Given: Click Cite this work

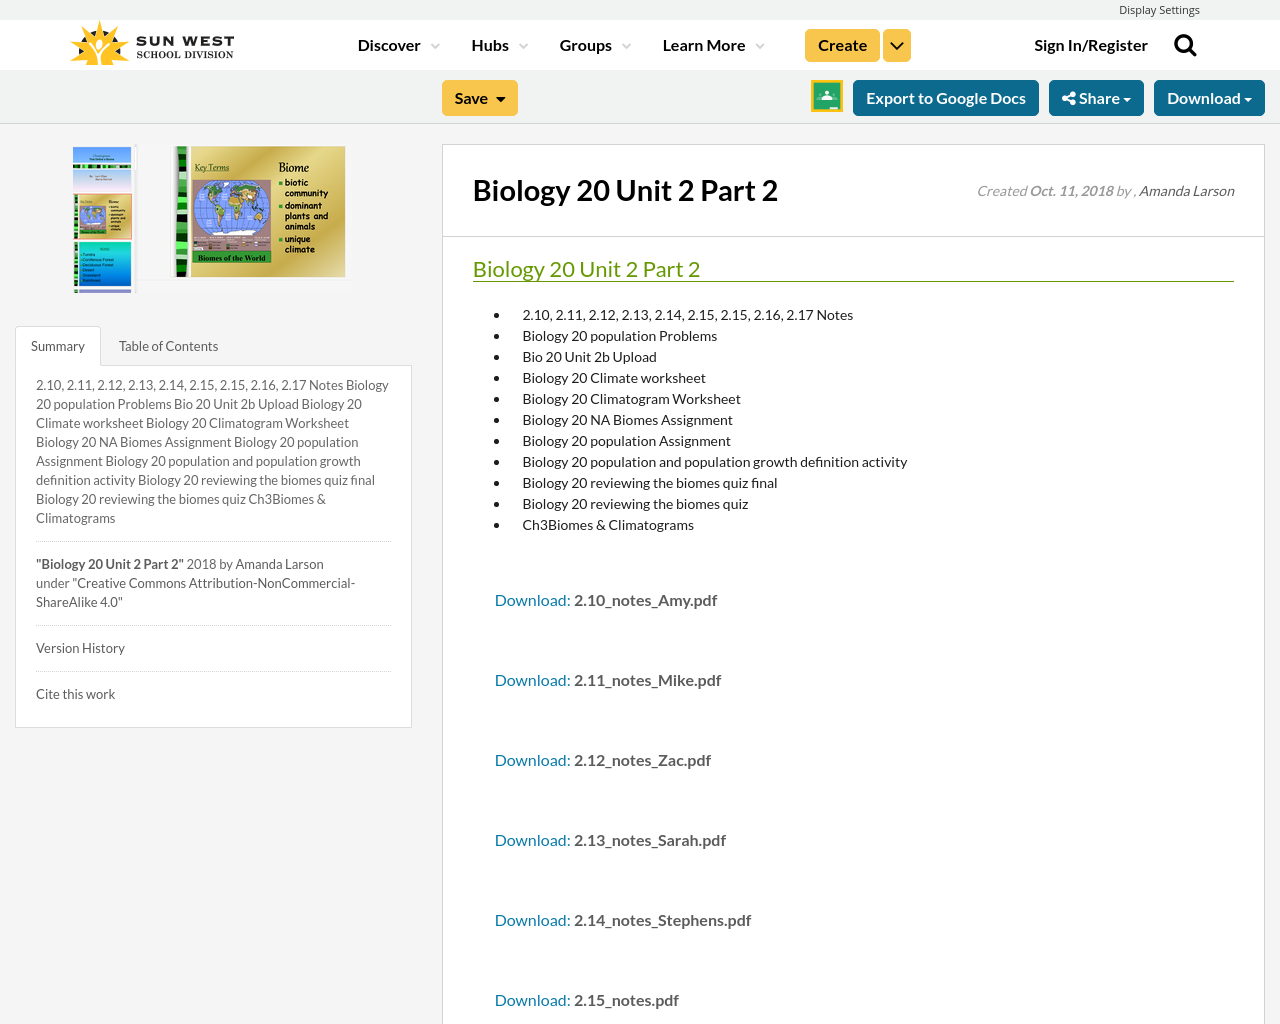Looking at the screenshot, I should point(75,693).
